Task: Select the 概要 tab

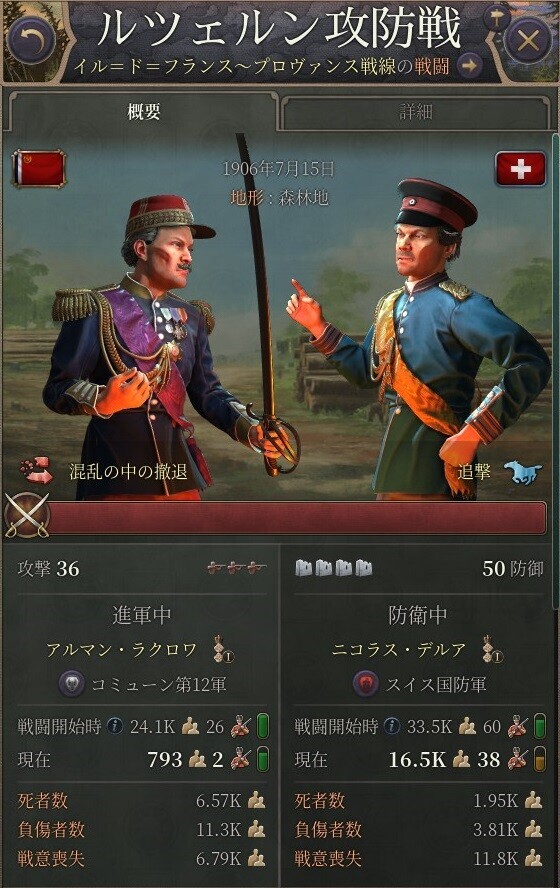Action: pyautogui.click(x=143, y=112)
